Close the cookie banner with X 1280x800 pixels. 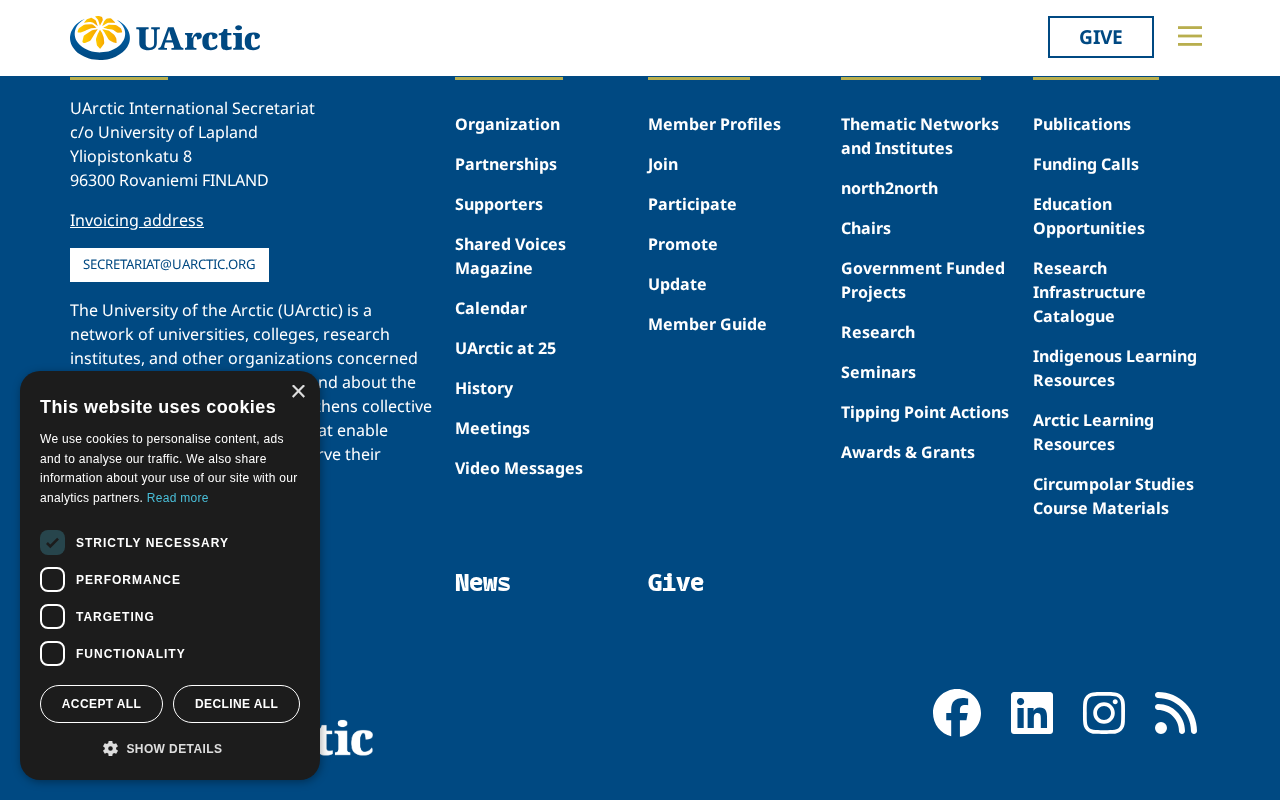coord(298,392)
